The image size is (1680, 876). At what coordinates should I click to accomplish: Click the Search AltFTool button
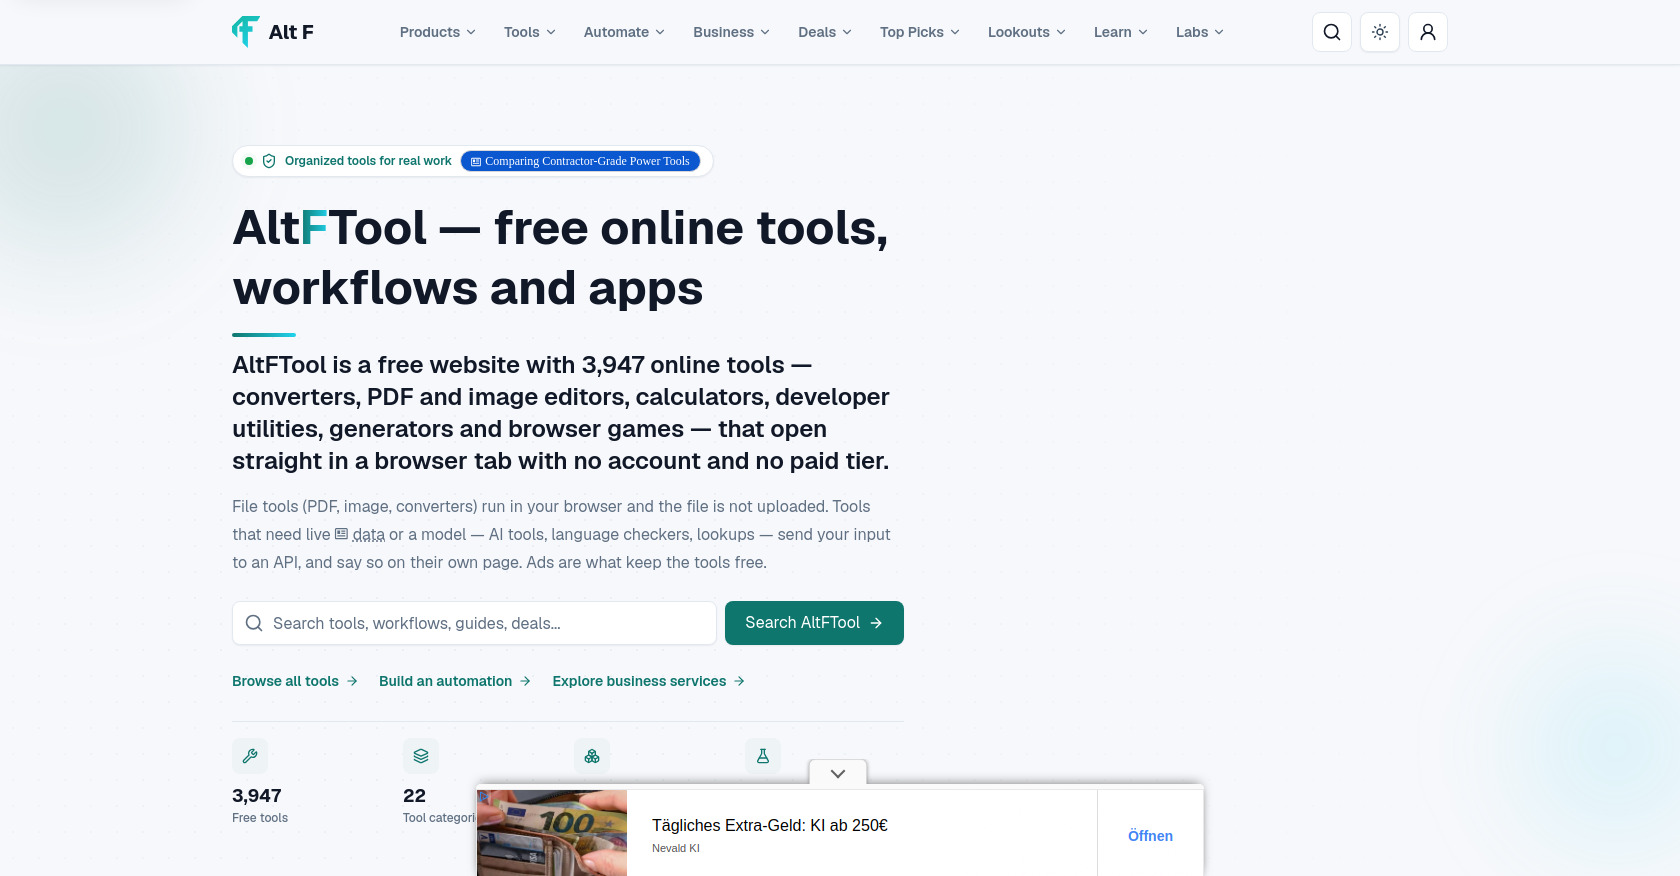coord(814,623)
